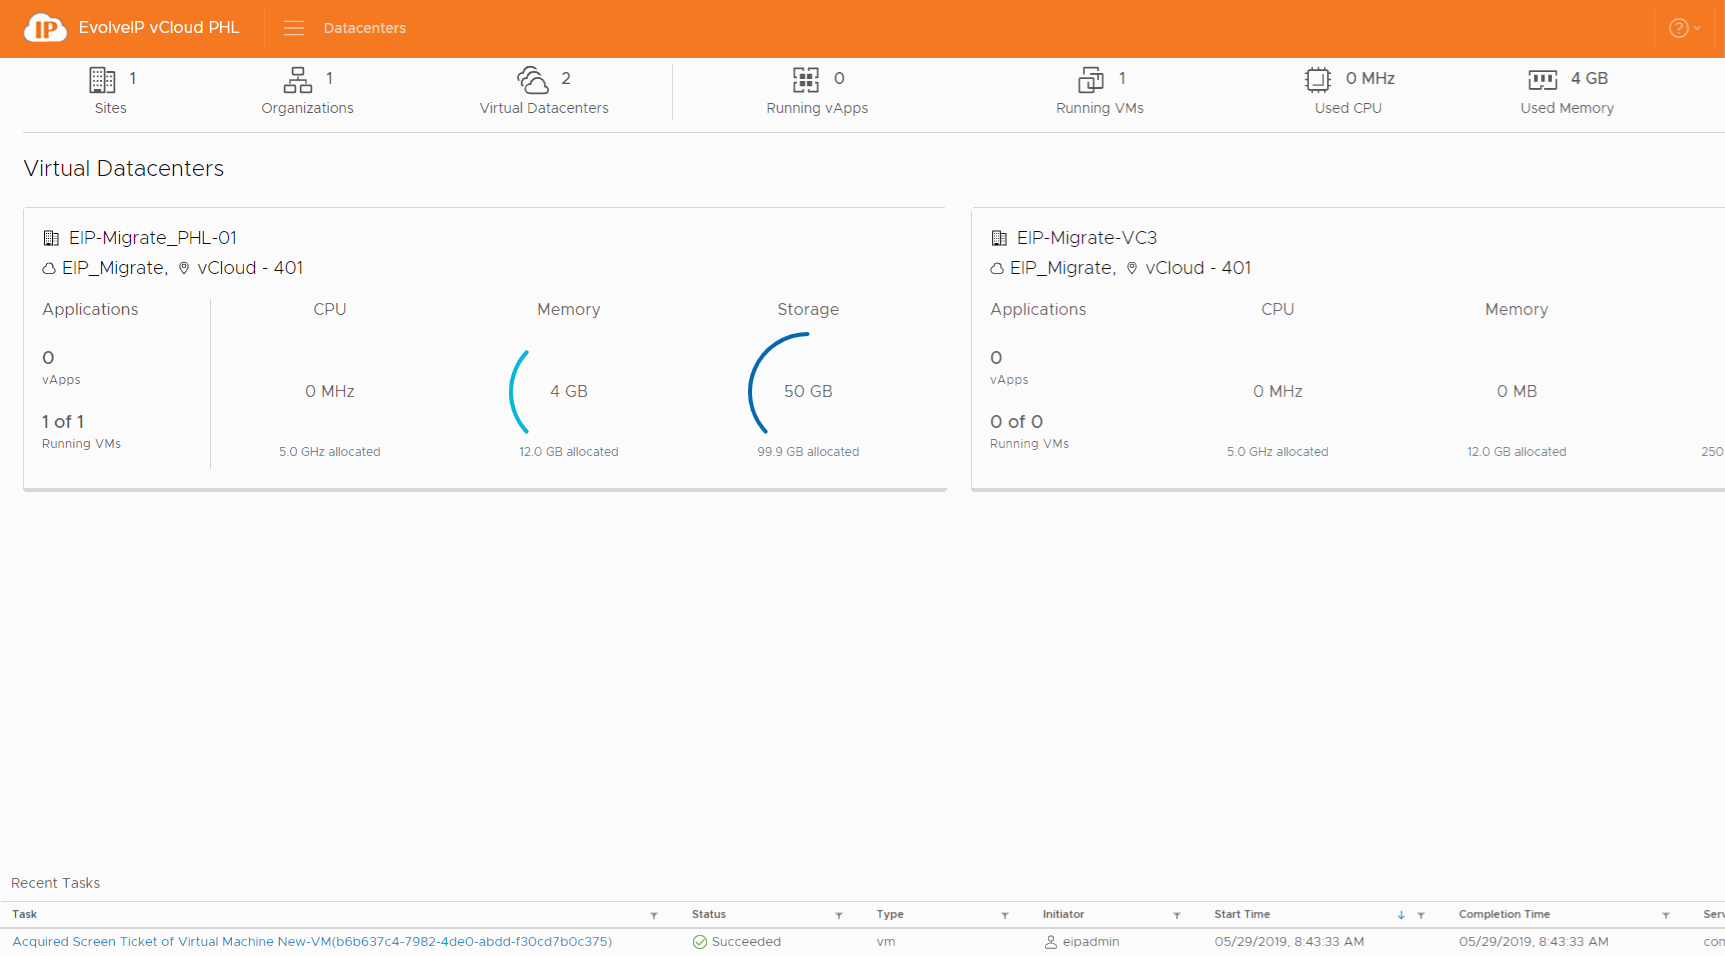Open the Task column filter
Image resolution: width=1725 pixels, height=956 pixels.
[x=654, y=915]
